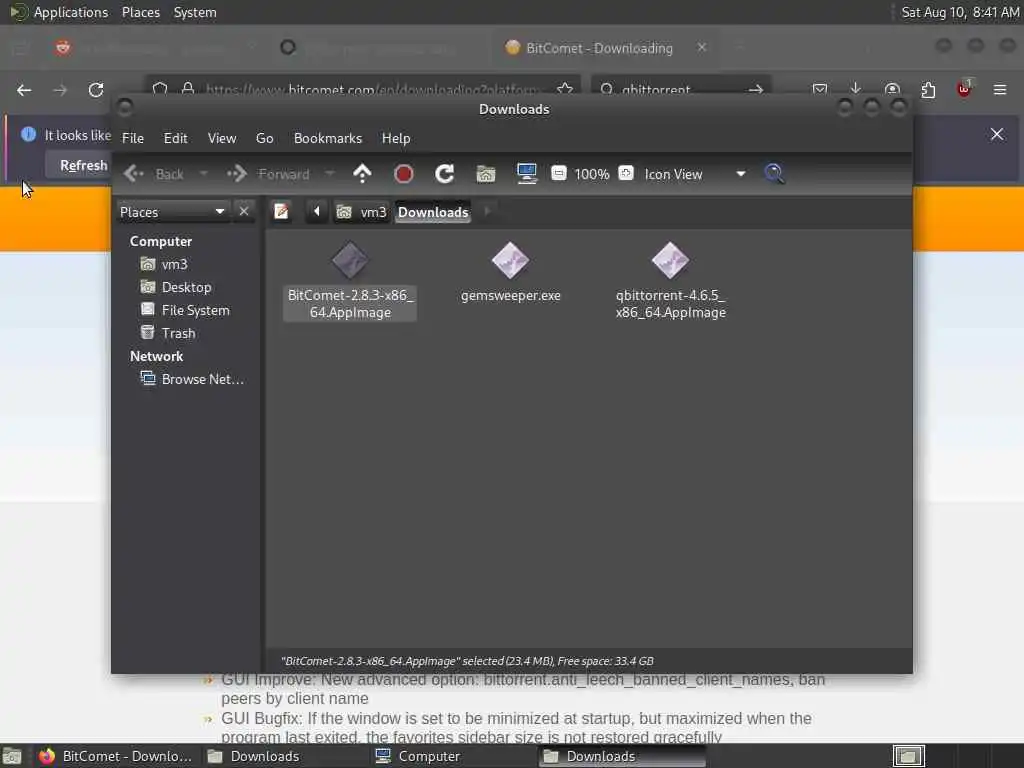This screenshot has width=1024, height=768.
Task: Click the status bar selection info text
Action: [x=467, y=661]
